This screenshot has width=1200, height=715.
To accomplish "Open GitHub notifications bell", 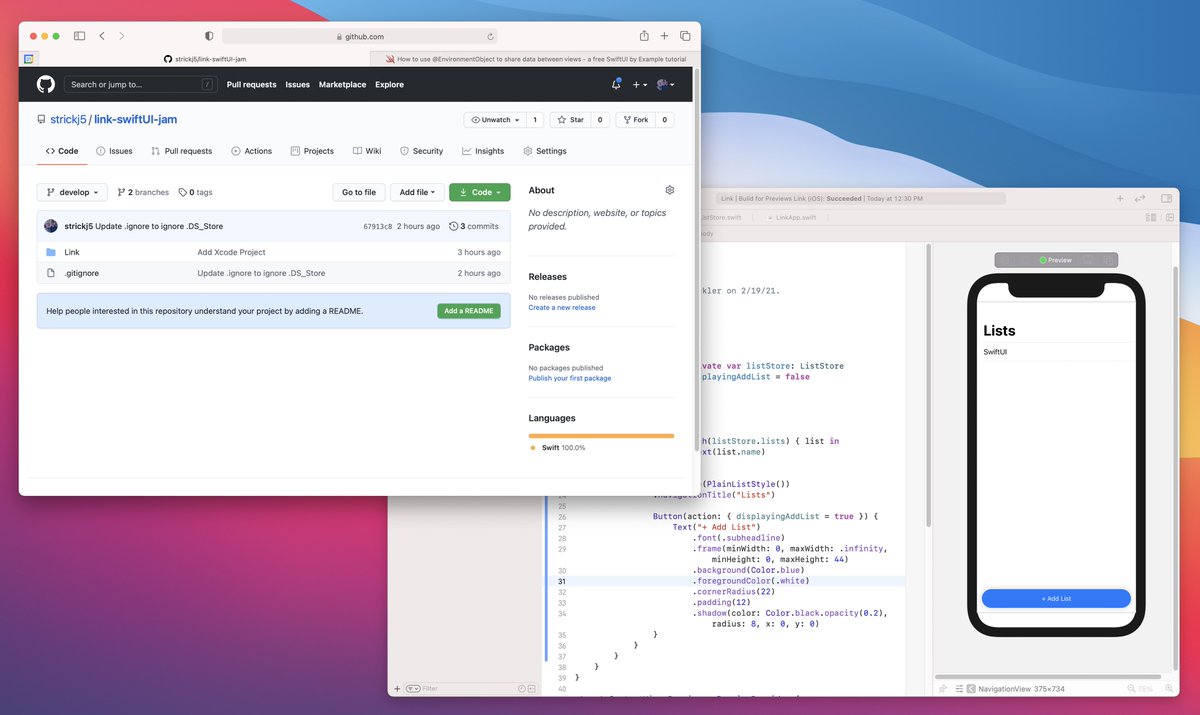I will click(x=616, y=85).
